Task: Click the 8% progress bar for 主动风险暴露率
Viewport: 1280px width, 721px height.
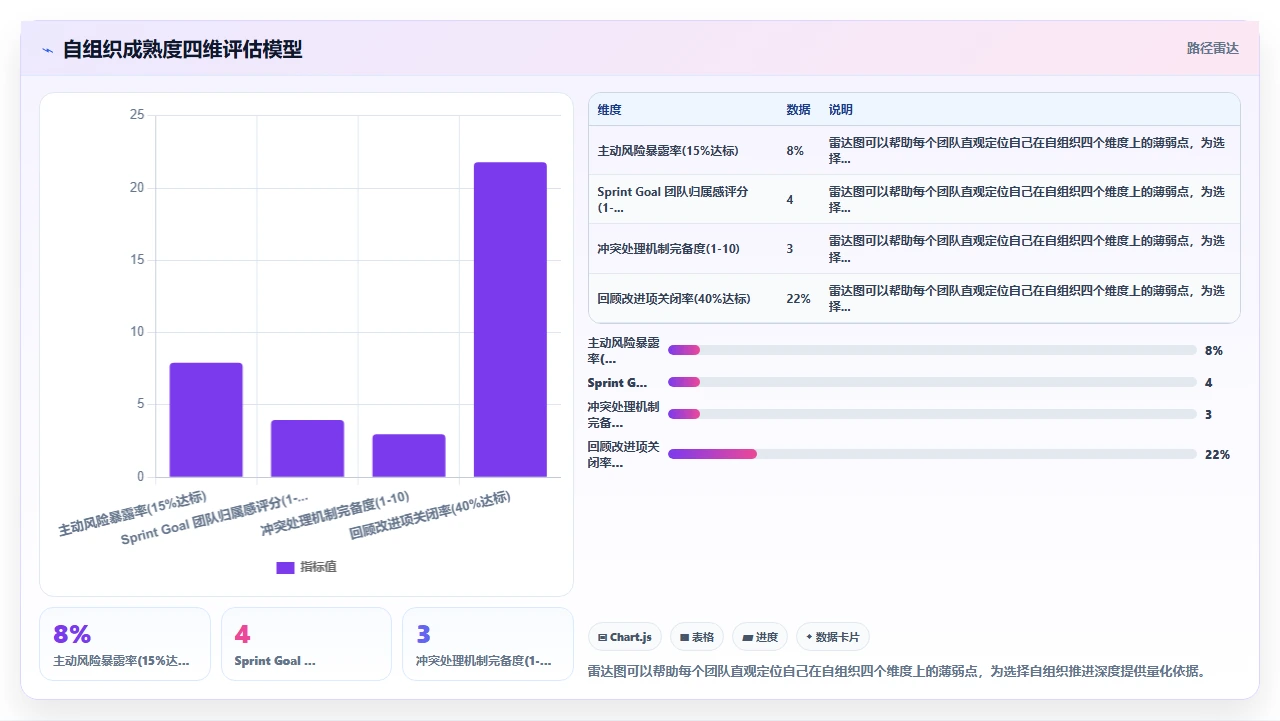Action: 932,350
